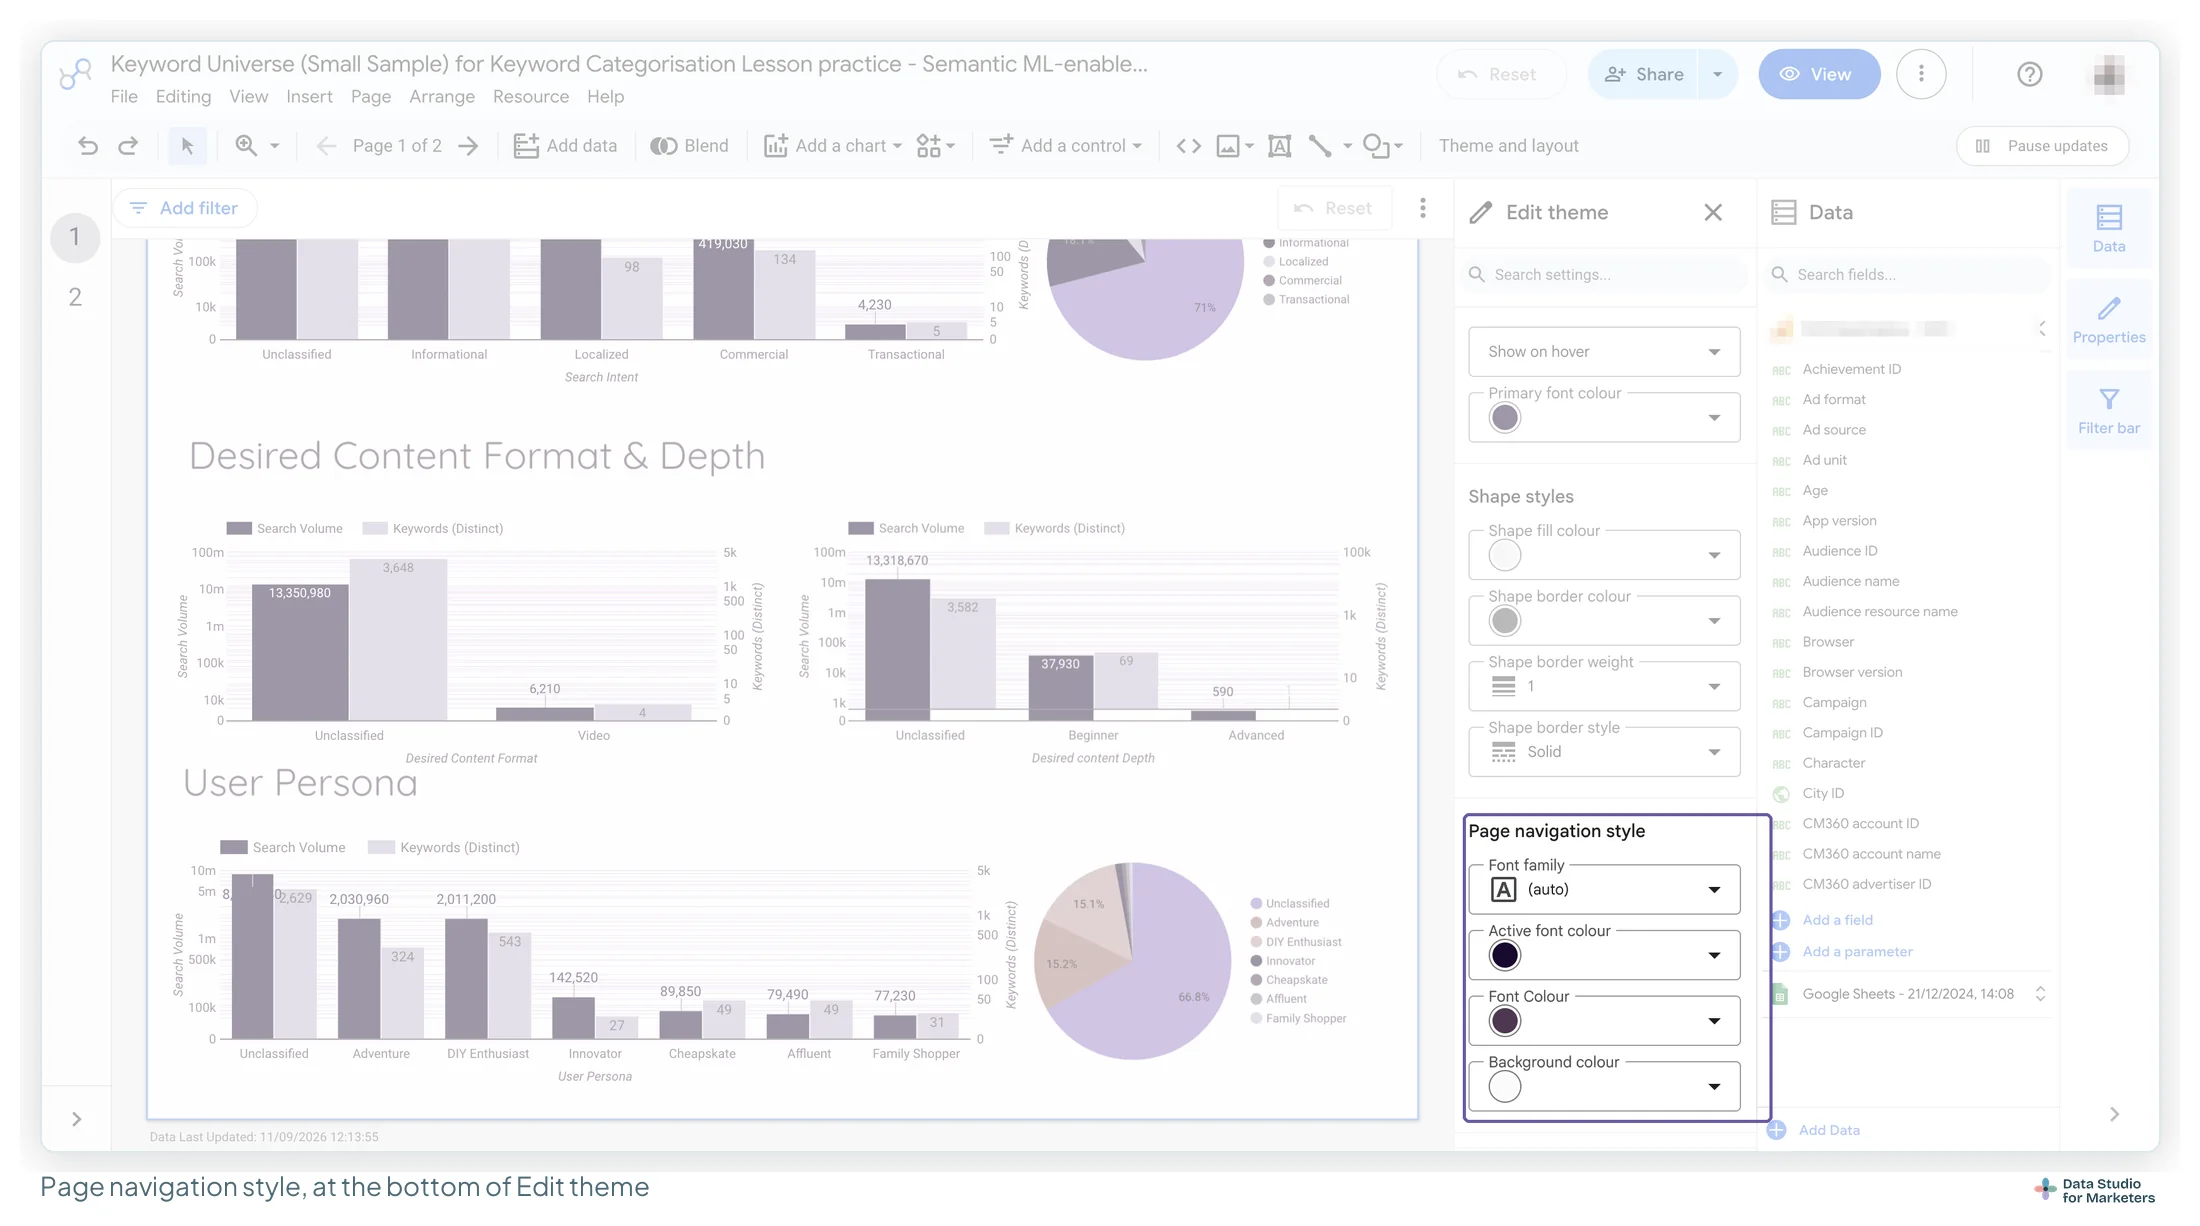Screen dimensions: 2200x1226
Task: Click the View button
Action: [1819, 74]
